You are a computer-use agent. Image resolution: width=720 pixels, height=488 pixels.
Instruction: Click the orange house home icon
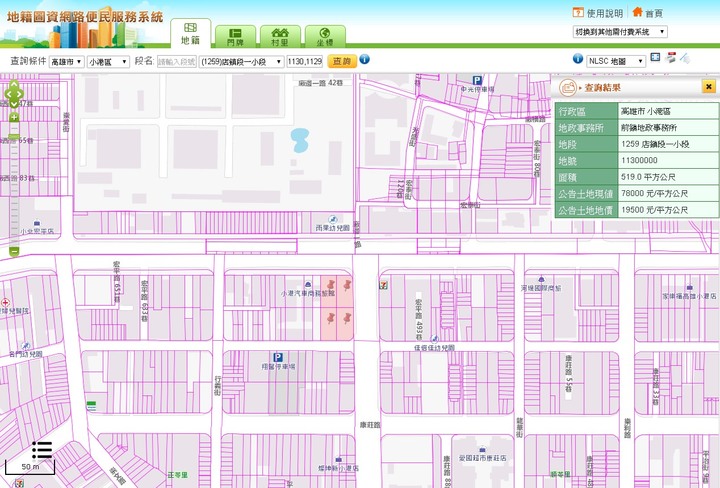[x=637, y=11]
